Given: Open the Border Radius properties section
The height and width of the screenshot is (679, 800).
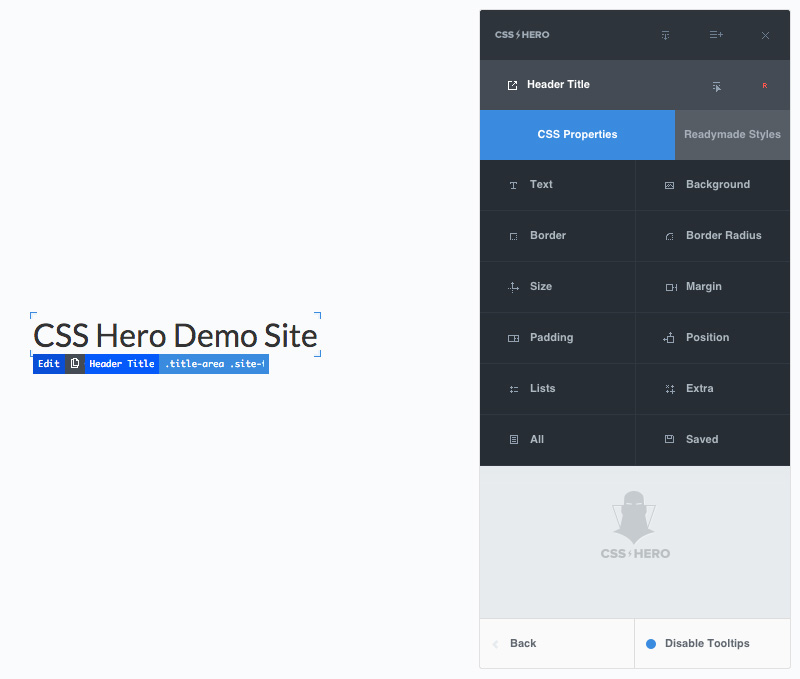Looking at the screenshot, I should (713, 236).
